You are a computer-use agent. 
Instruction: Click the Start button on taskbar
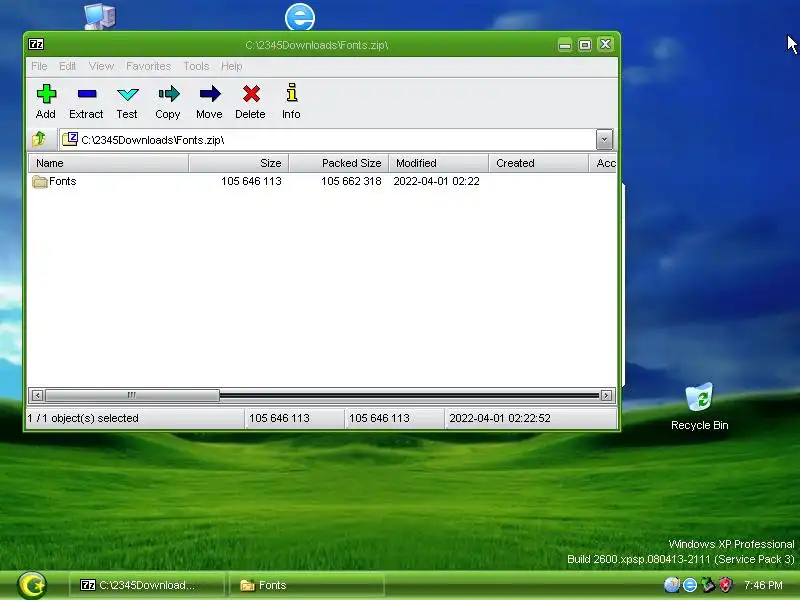(32, 585)
